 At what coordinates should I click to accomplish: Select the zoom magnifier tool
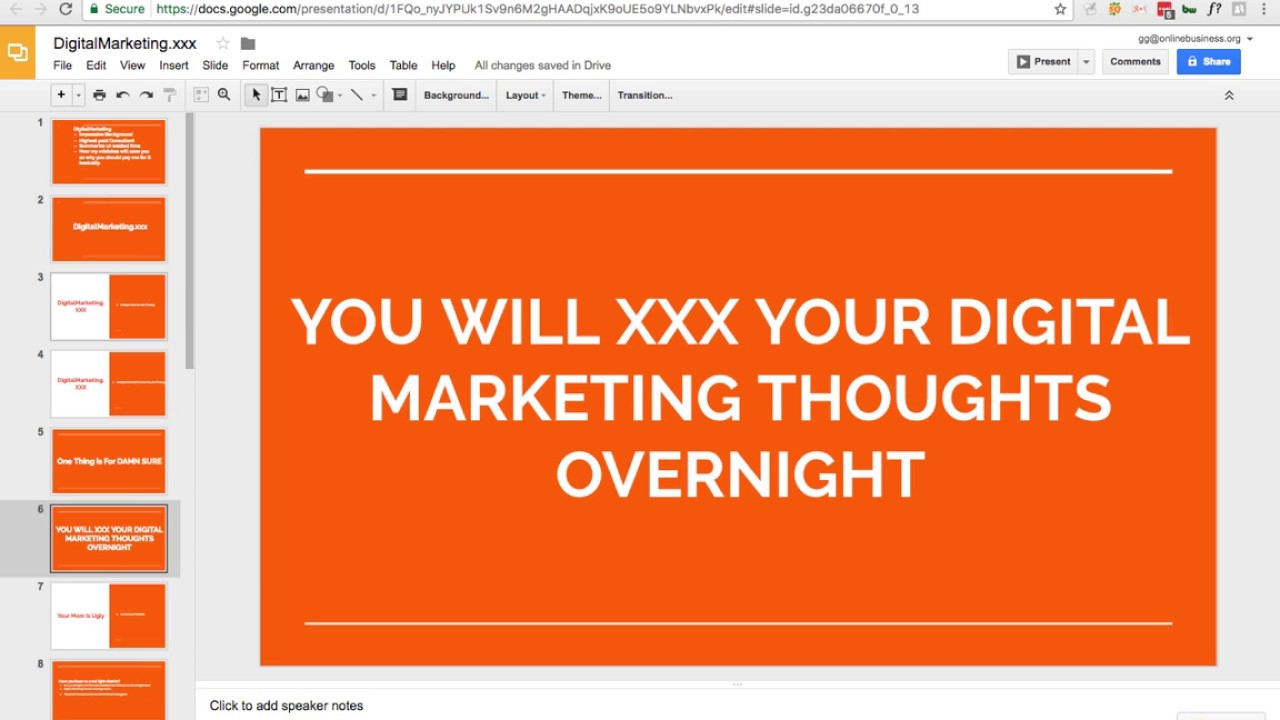click(224, 95)
